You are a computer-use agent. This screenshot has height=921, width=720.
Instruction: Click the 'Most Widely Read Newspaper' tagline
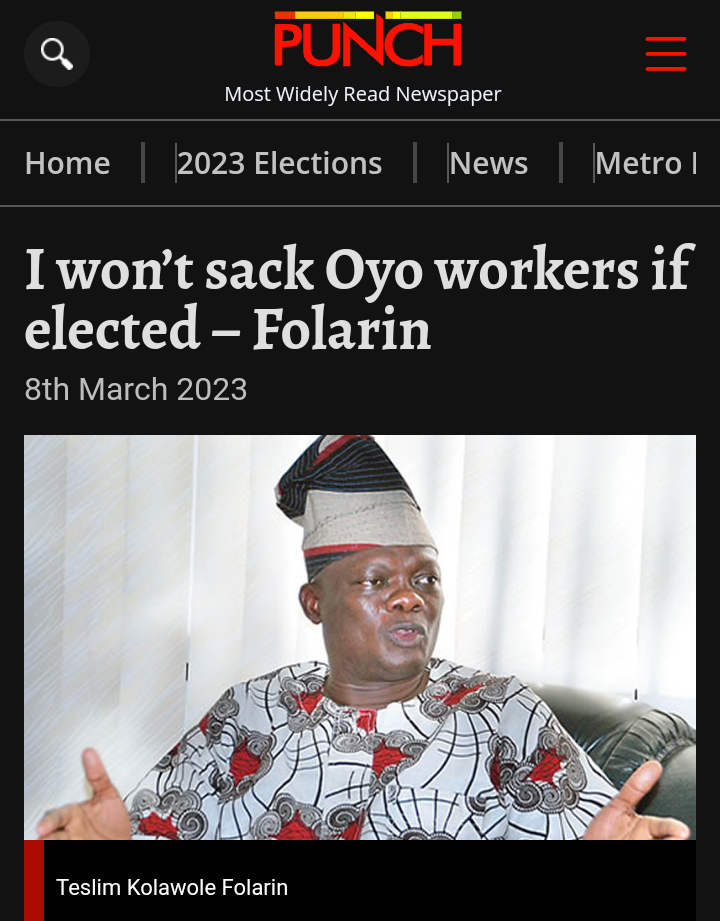pos(363,94)
